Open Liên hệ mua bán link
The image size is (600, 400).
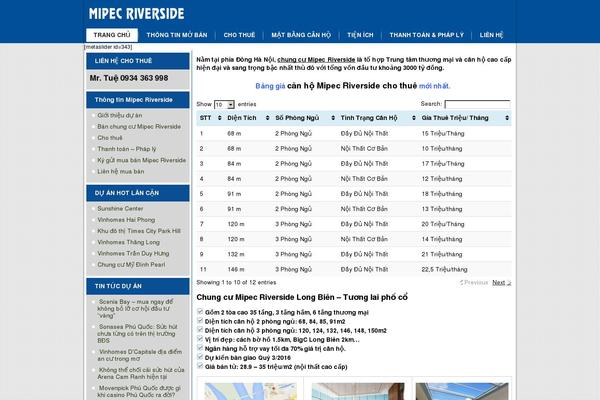121,171
